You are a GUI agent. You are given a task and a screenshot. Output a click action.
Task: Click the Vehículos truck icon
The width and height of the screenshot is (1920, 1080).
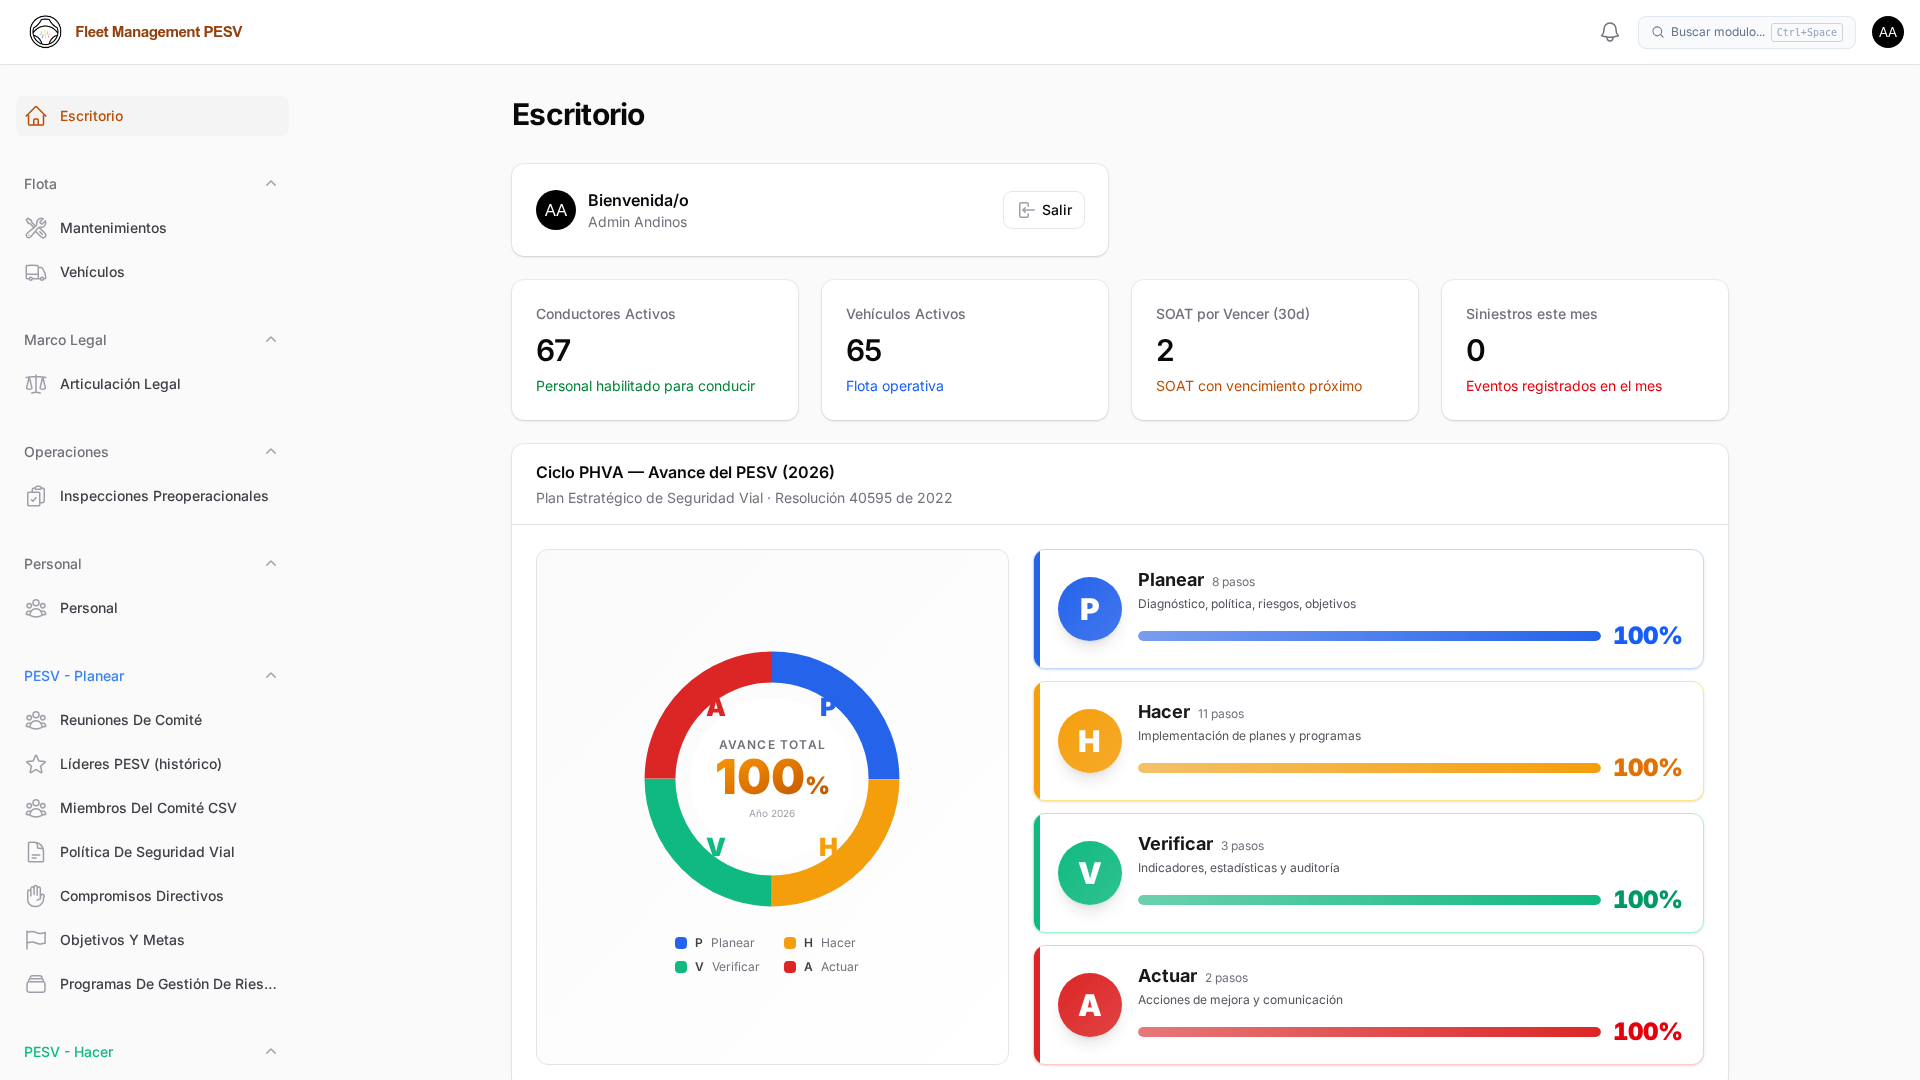[36, 272]
